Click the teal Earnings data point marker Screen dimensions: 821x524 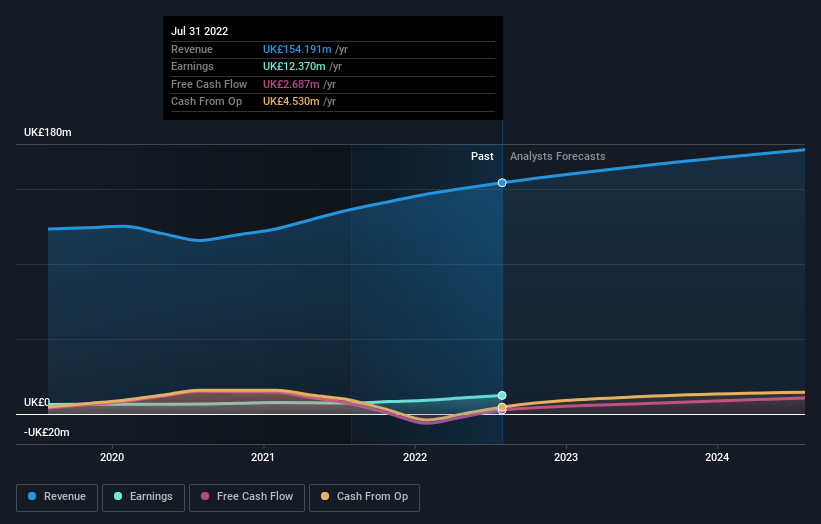tap(502, 396)
